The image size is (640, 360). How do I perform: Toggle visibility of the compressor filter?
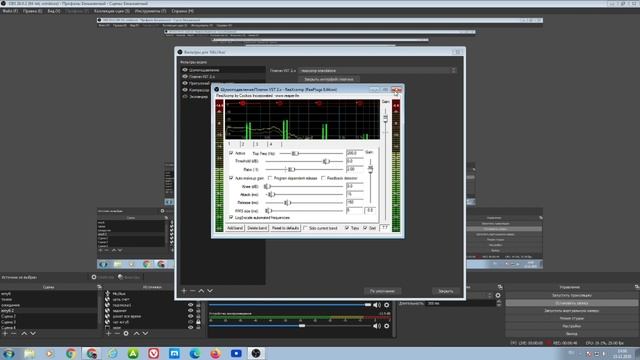[185, 90]
